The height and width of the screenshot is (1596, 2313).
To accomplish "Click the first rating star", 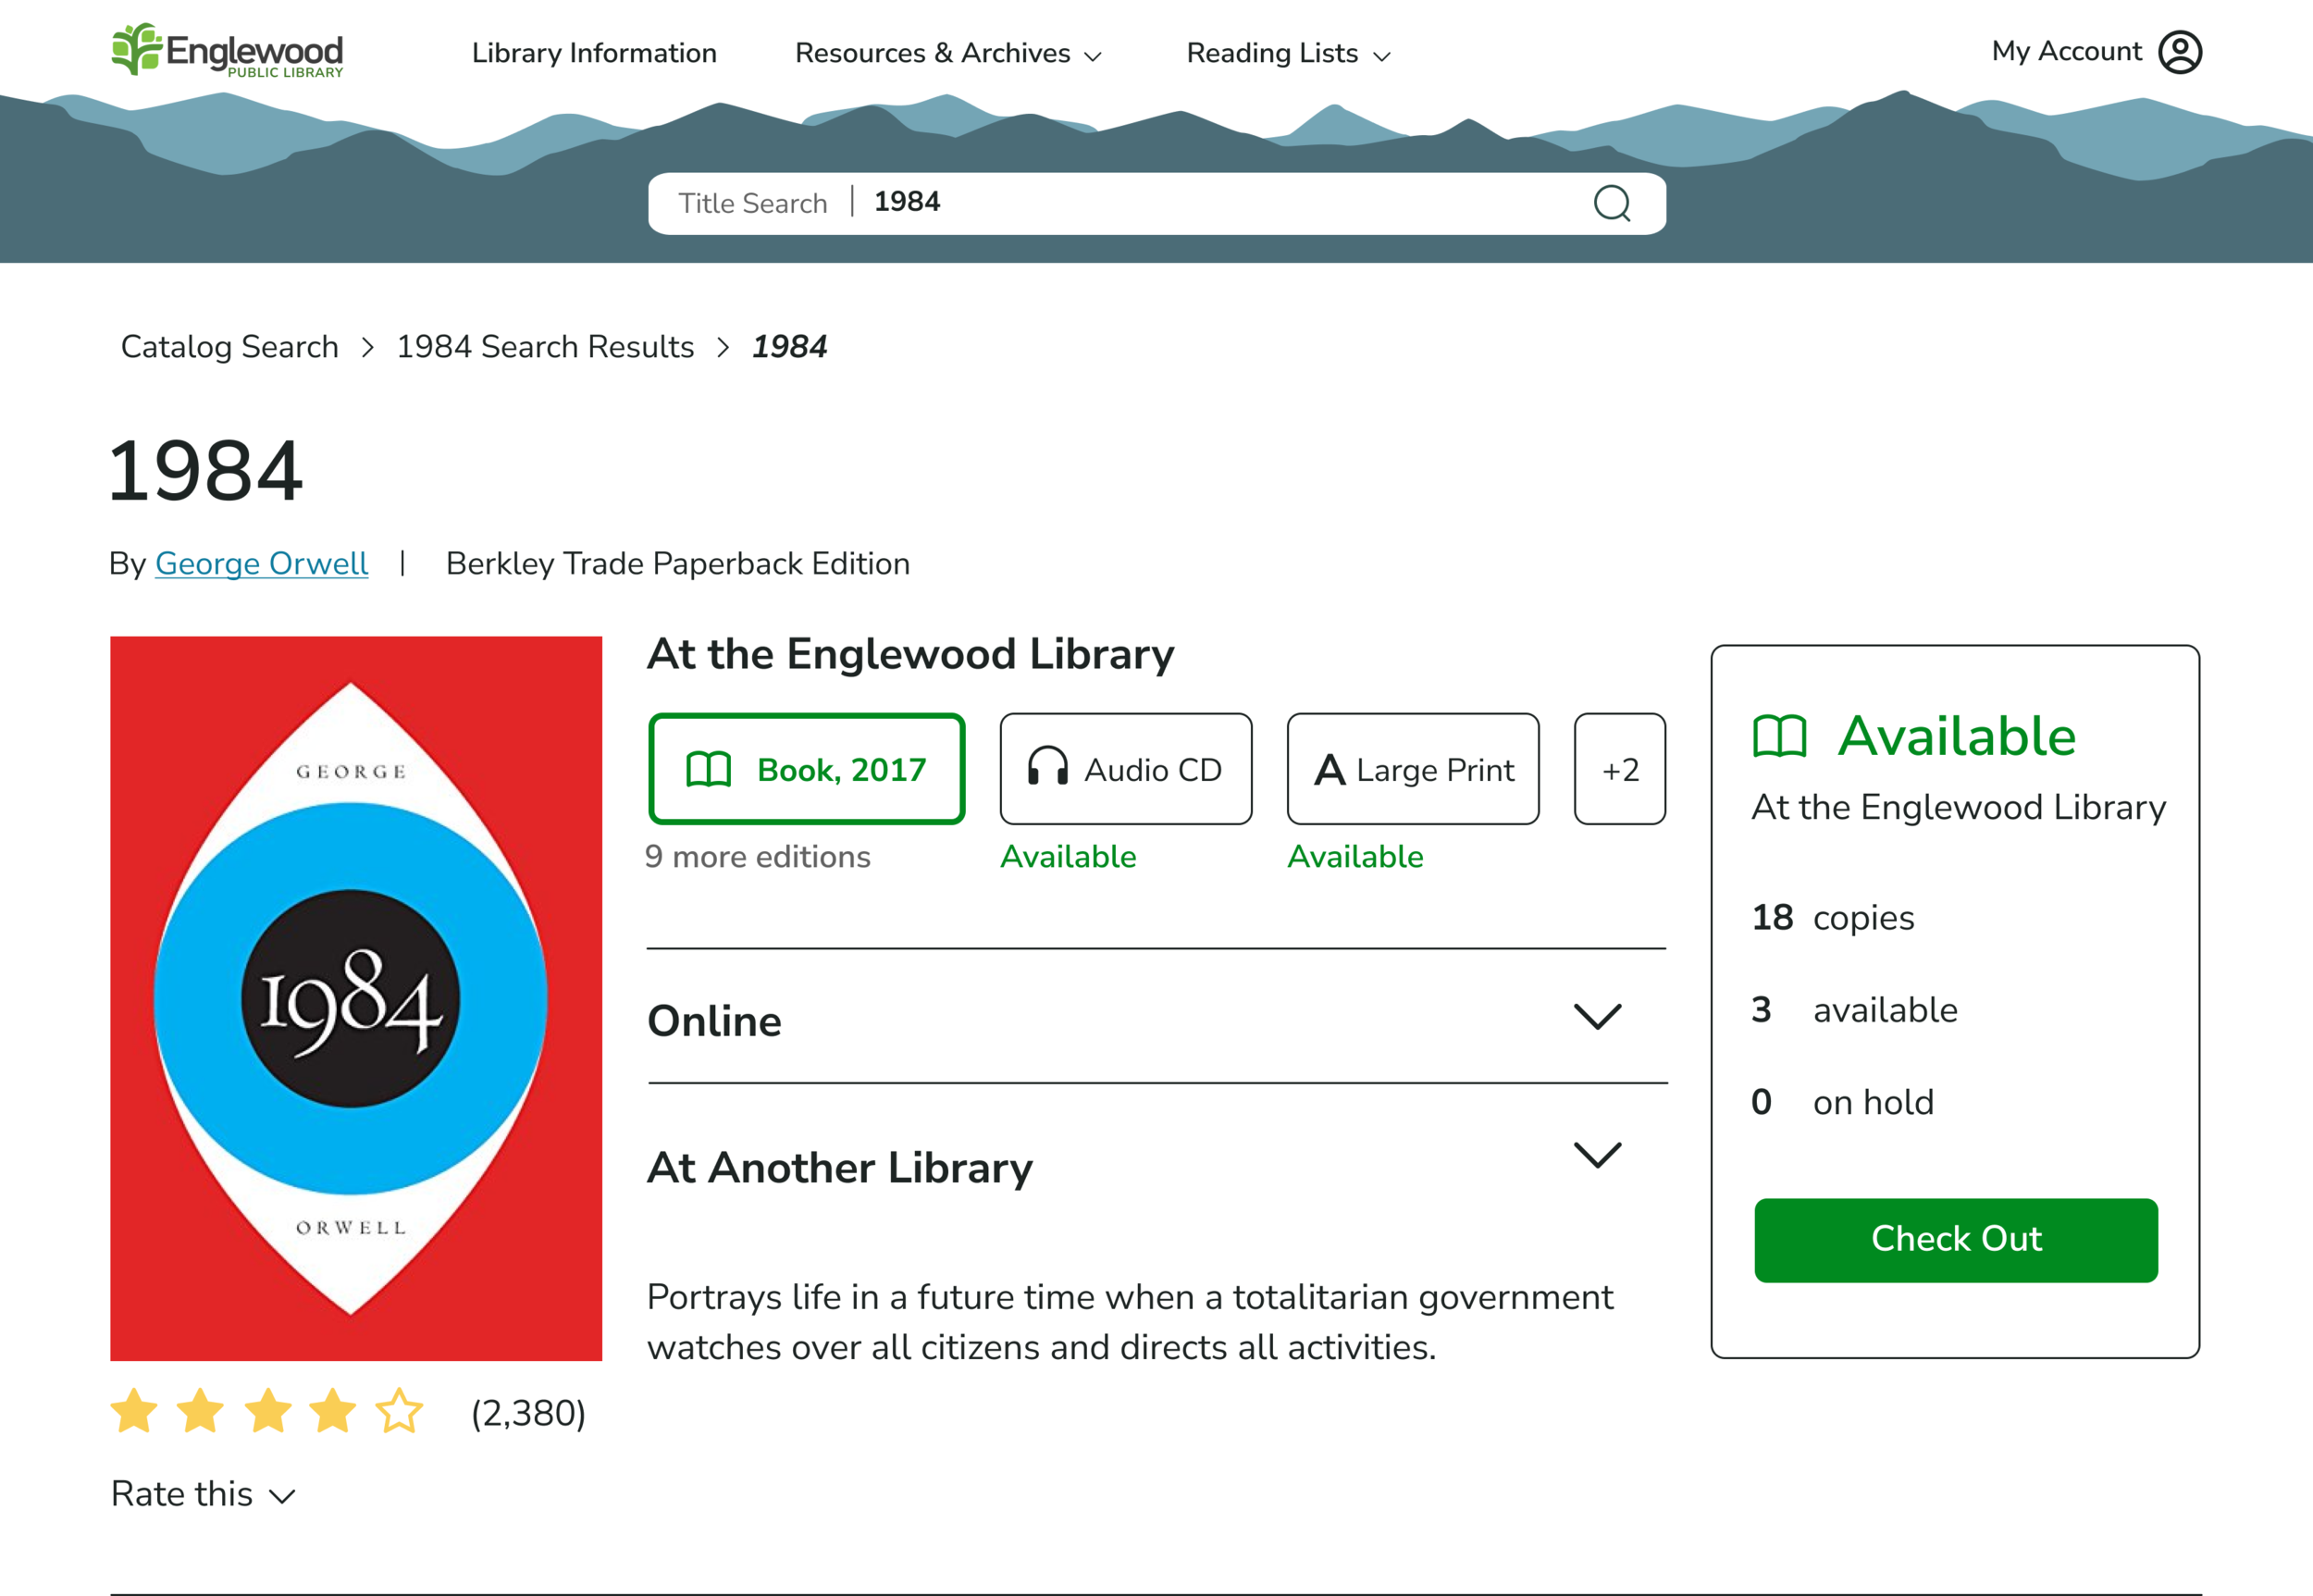I will coord(134,1411).
